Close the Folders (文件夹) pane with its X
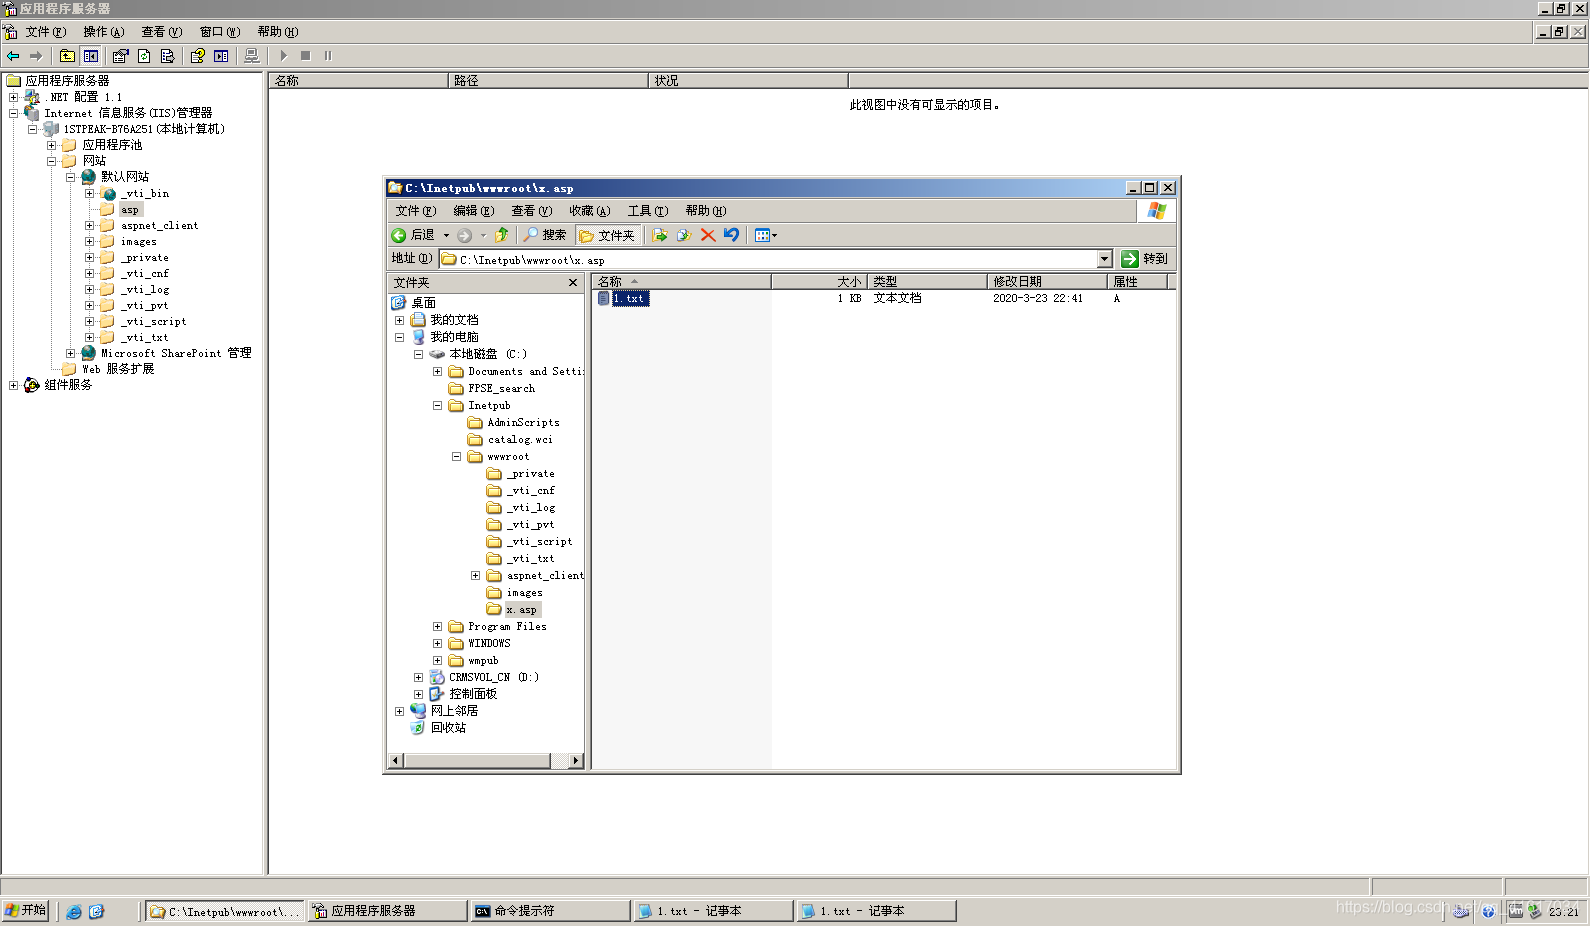Screen dimensions: 1590x926 pyautogui.click(x=573, y=283)
